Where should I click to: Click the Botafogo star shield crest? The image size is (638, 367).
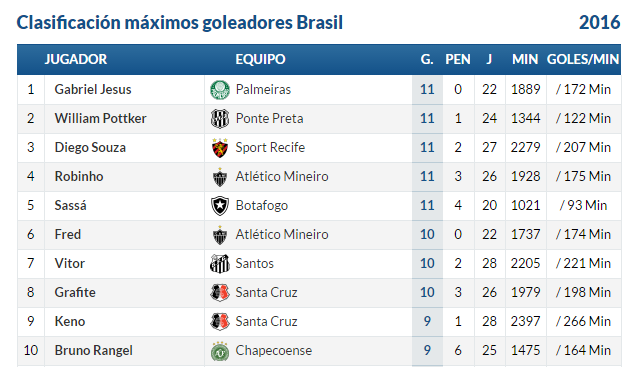[220, 206]
